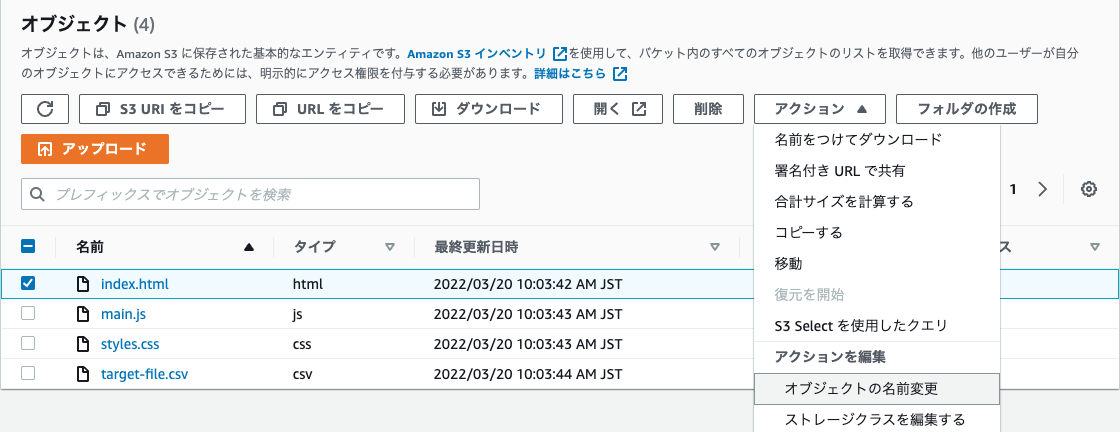This screenshot has width=1120, height=432.
Task: Click the アクションを編集 section header
Action: 830,357
